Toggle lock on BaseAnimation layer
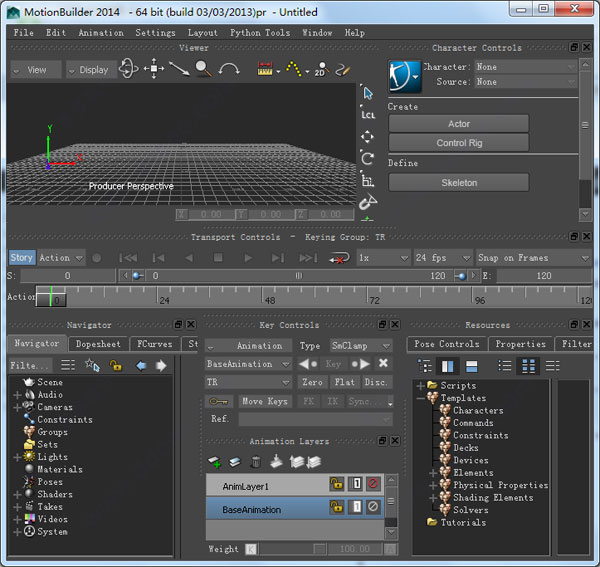This screenshot has height=567, width=600. [x=337, y=507]
